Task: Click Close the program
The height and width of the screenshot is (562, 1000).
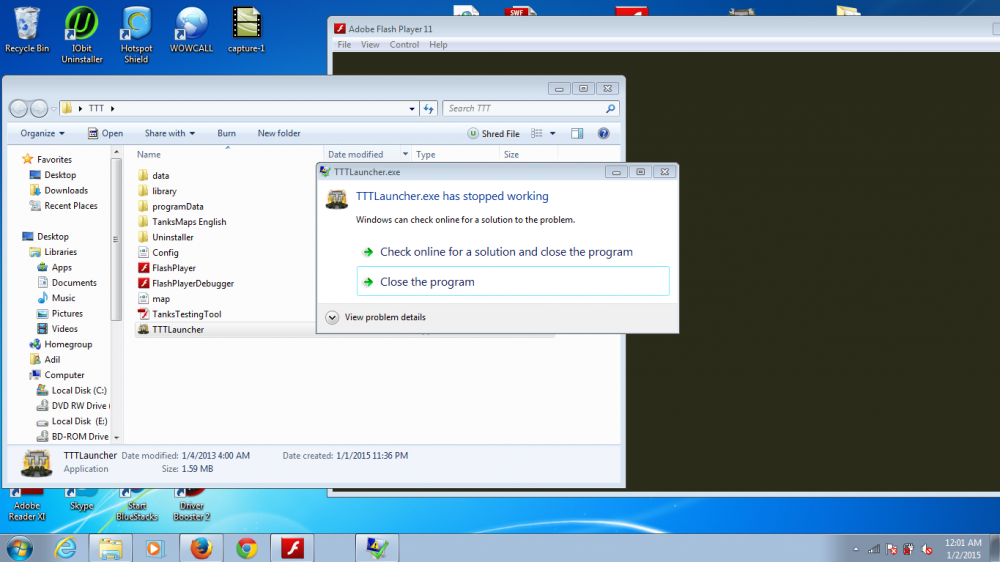Action: (427, 282)
